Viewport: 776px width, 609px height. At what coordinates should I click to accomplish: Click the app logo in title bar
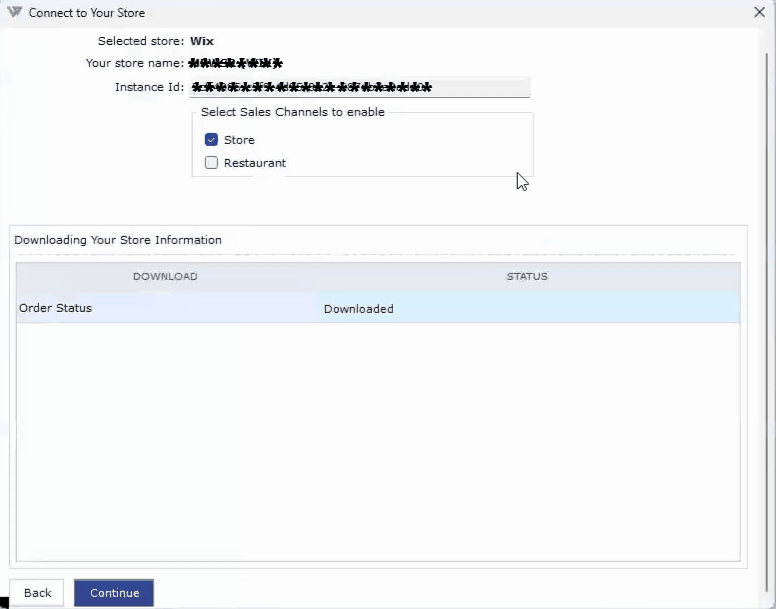tap(14, 13)
